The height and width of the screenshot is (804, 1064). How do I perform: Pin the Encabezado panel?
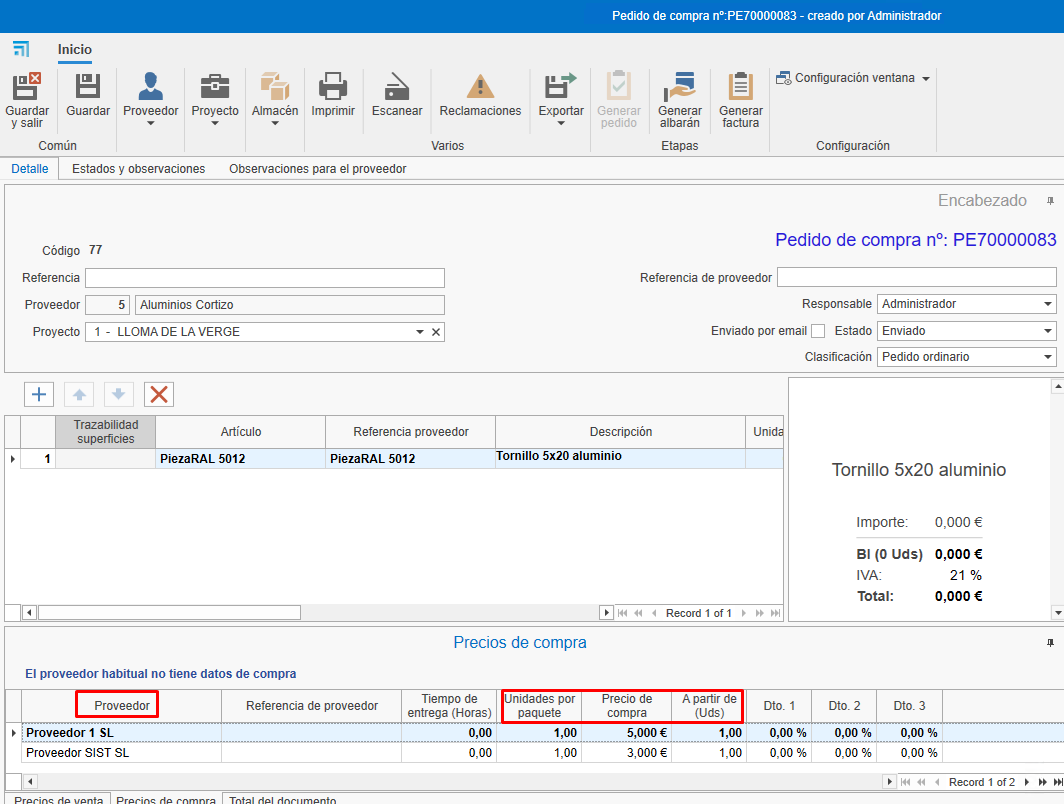point(1050,201)
